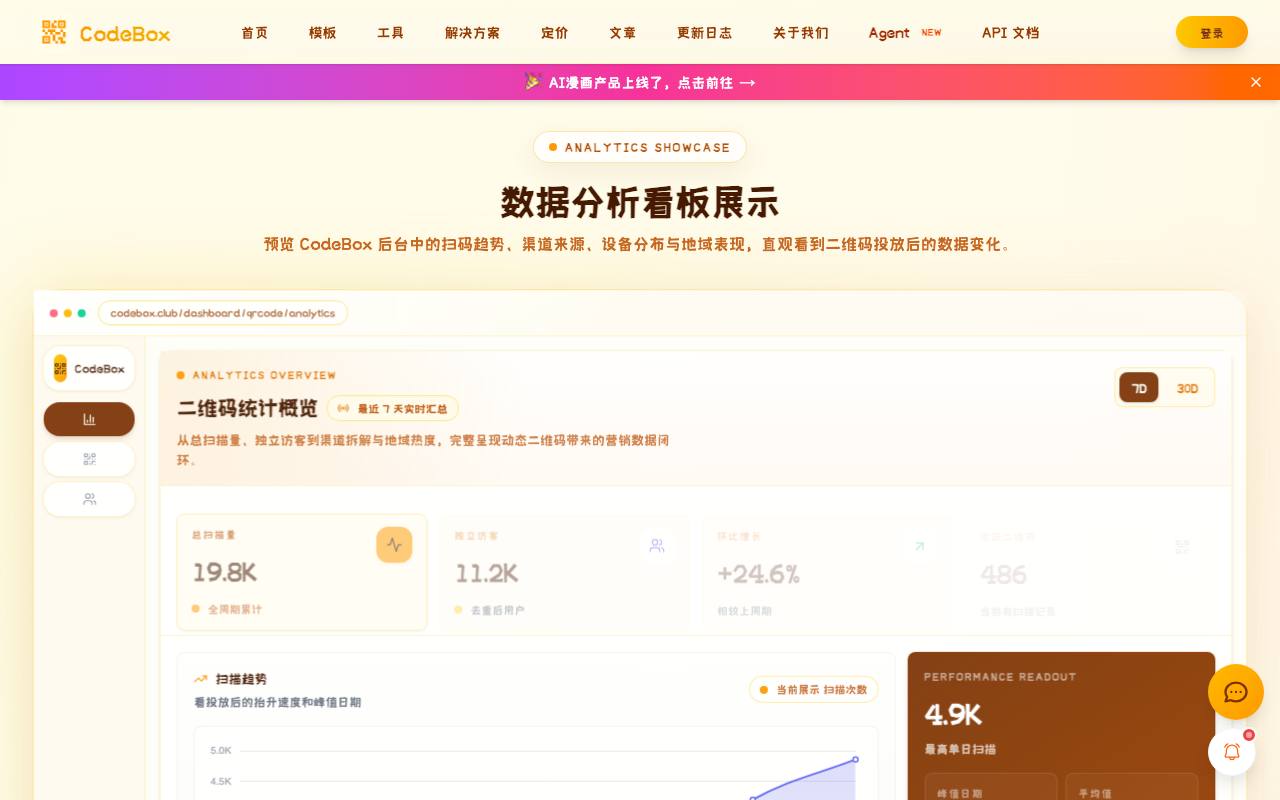Click the QR icon on the 486 card

coord(1183,546)
